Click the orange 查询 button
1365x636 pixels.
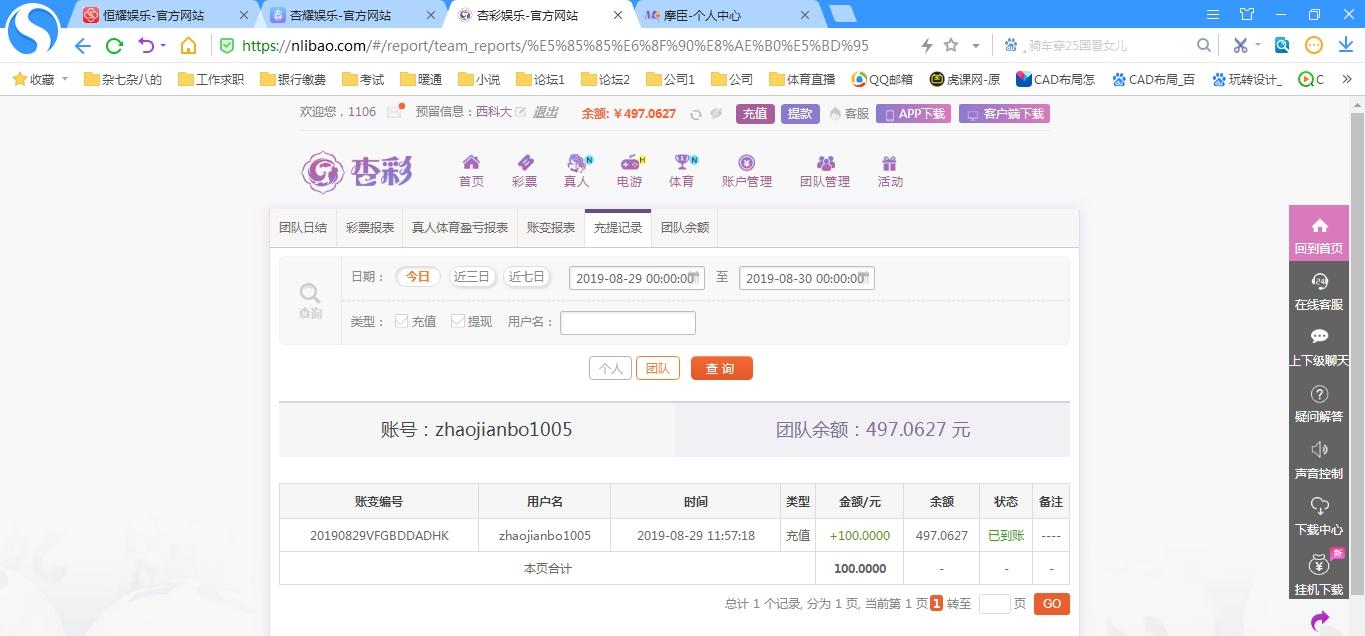(x=720, y=368)
